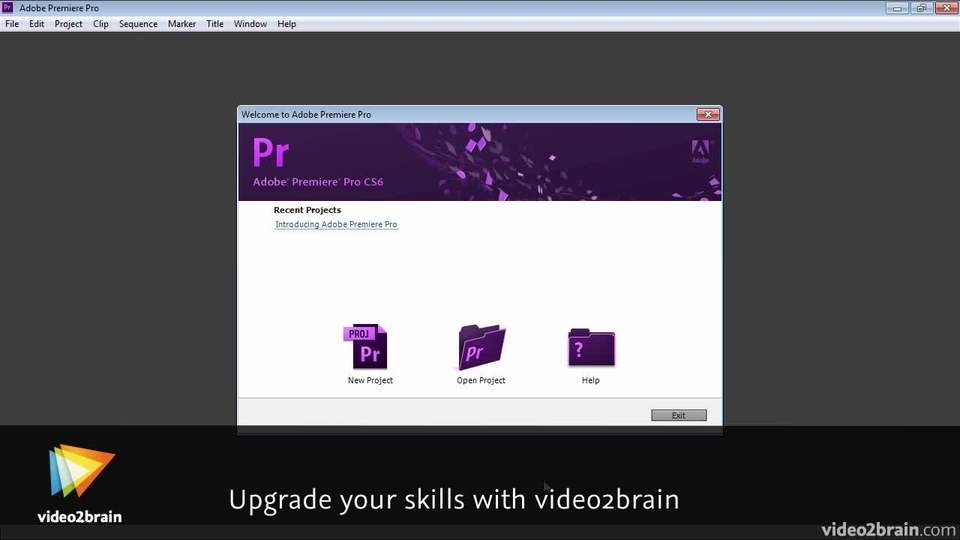Open the Help menu in menu bar
This screenshot has height=540, width=960.
287,24
